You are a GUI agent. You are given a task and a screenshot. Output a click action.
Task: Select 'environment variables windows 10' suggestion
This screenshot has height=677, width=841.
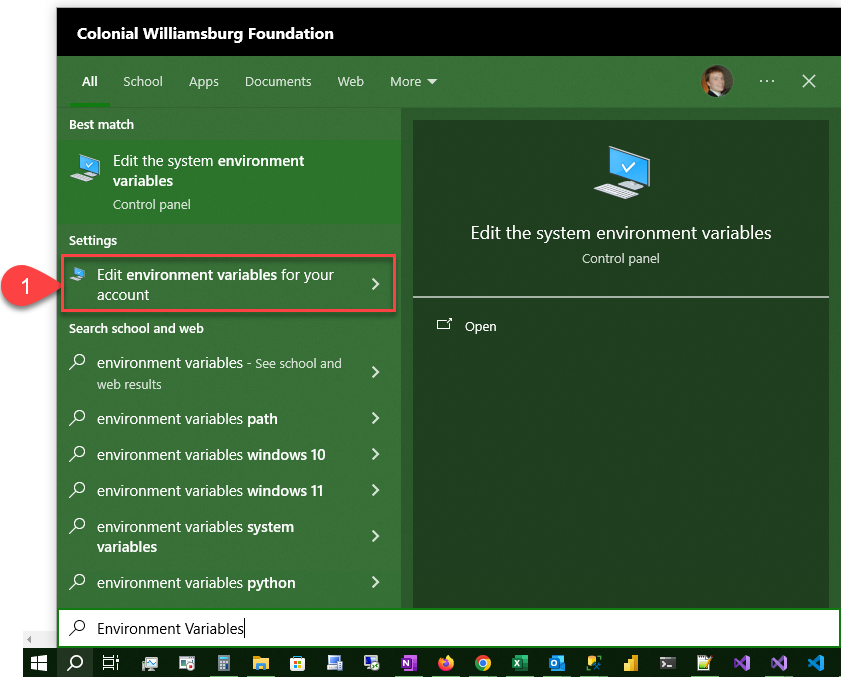(211, 454)
